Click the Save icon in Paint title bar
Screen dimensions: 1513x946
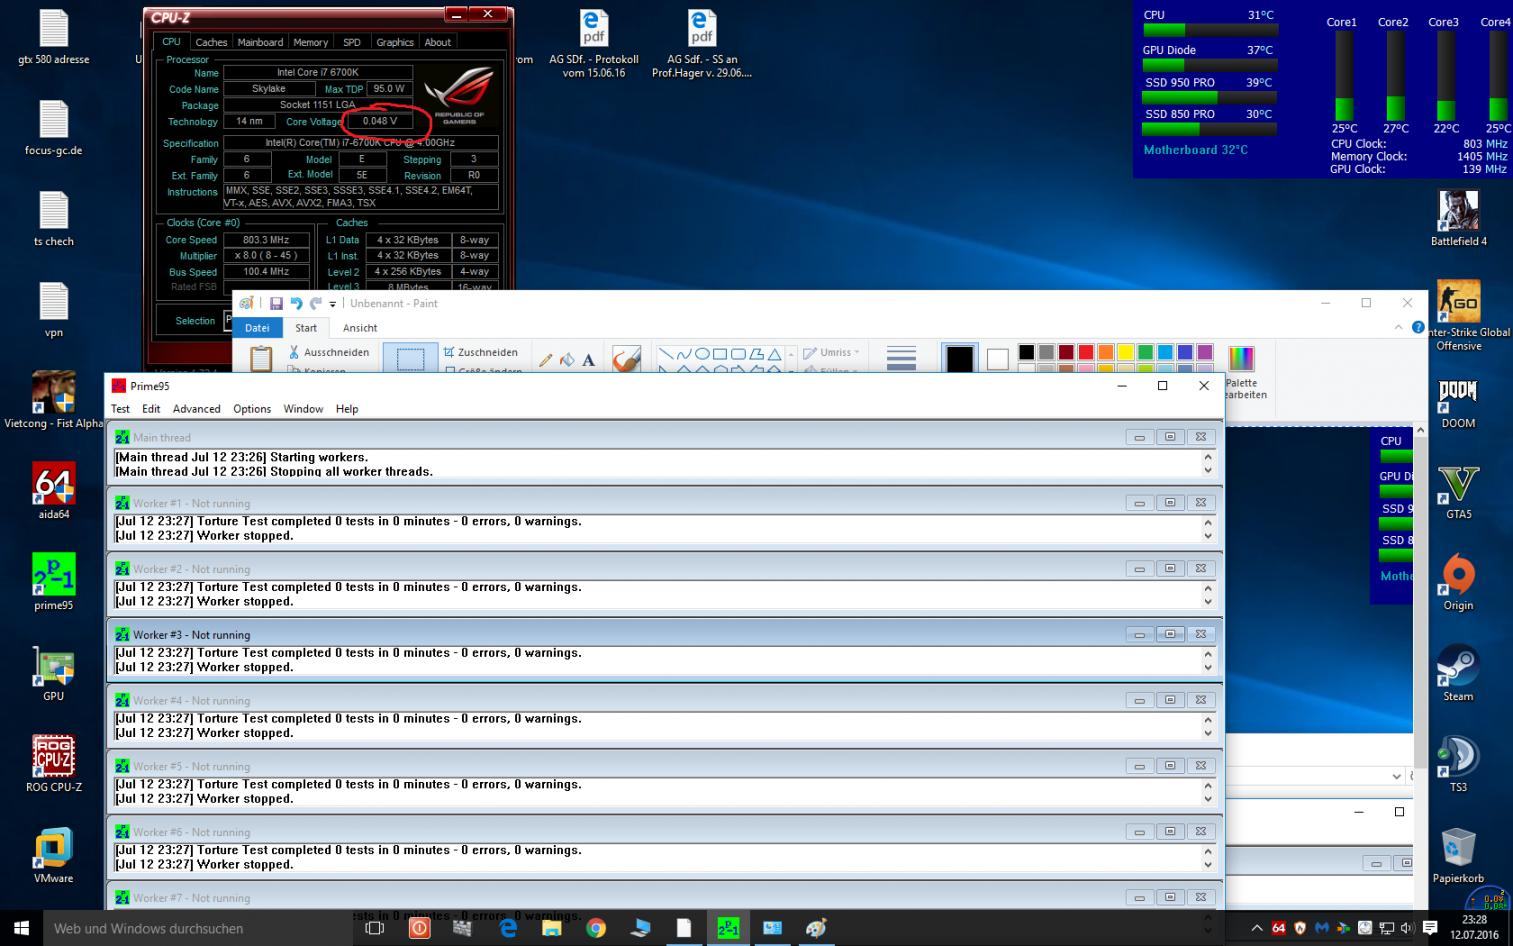[x=276, y=303]
